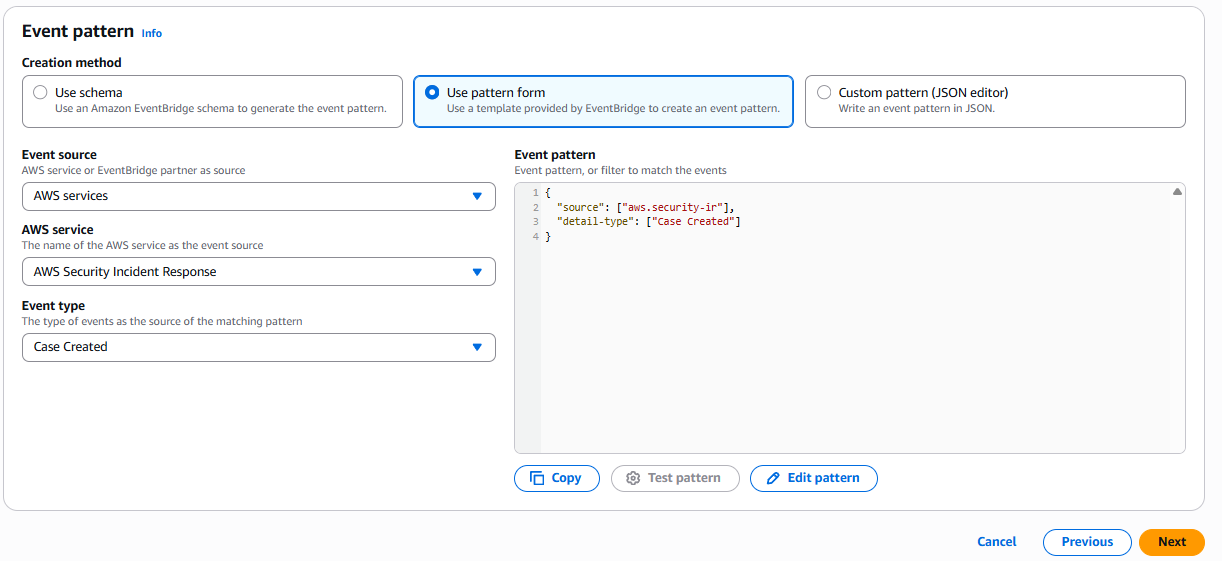Image resolution: width=1222 pixels, height=561 pixels.
Task: Click the editor's scroll-up arrow icon
Action: pyautogui.click(x=1177, y=191)
